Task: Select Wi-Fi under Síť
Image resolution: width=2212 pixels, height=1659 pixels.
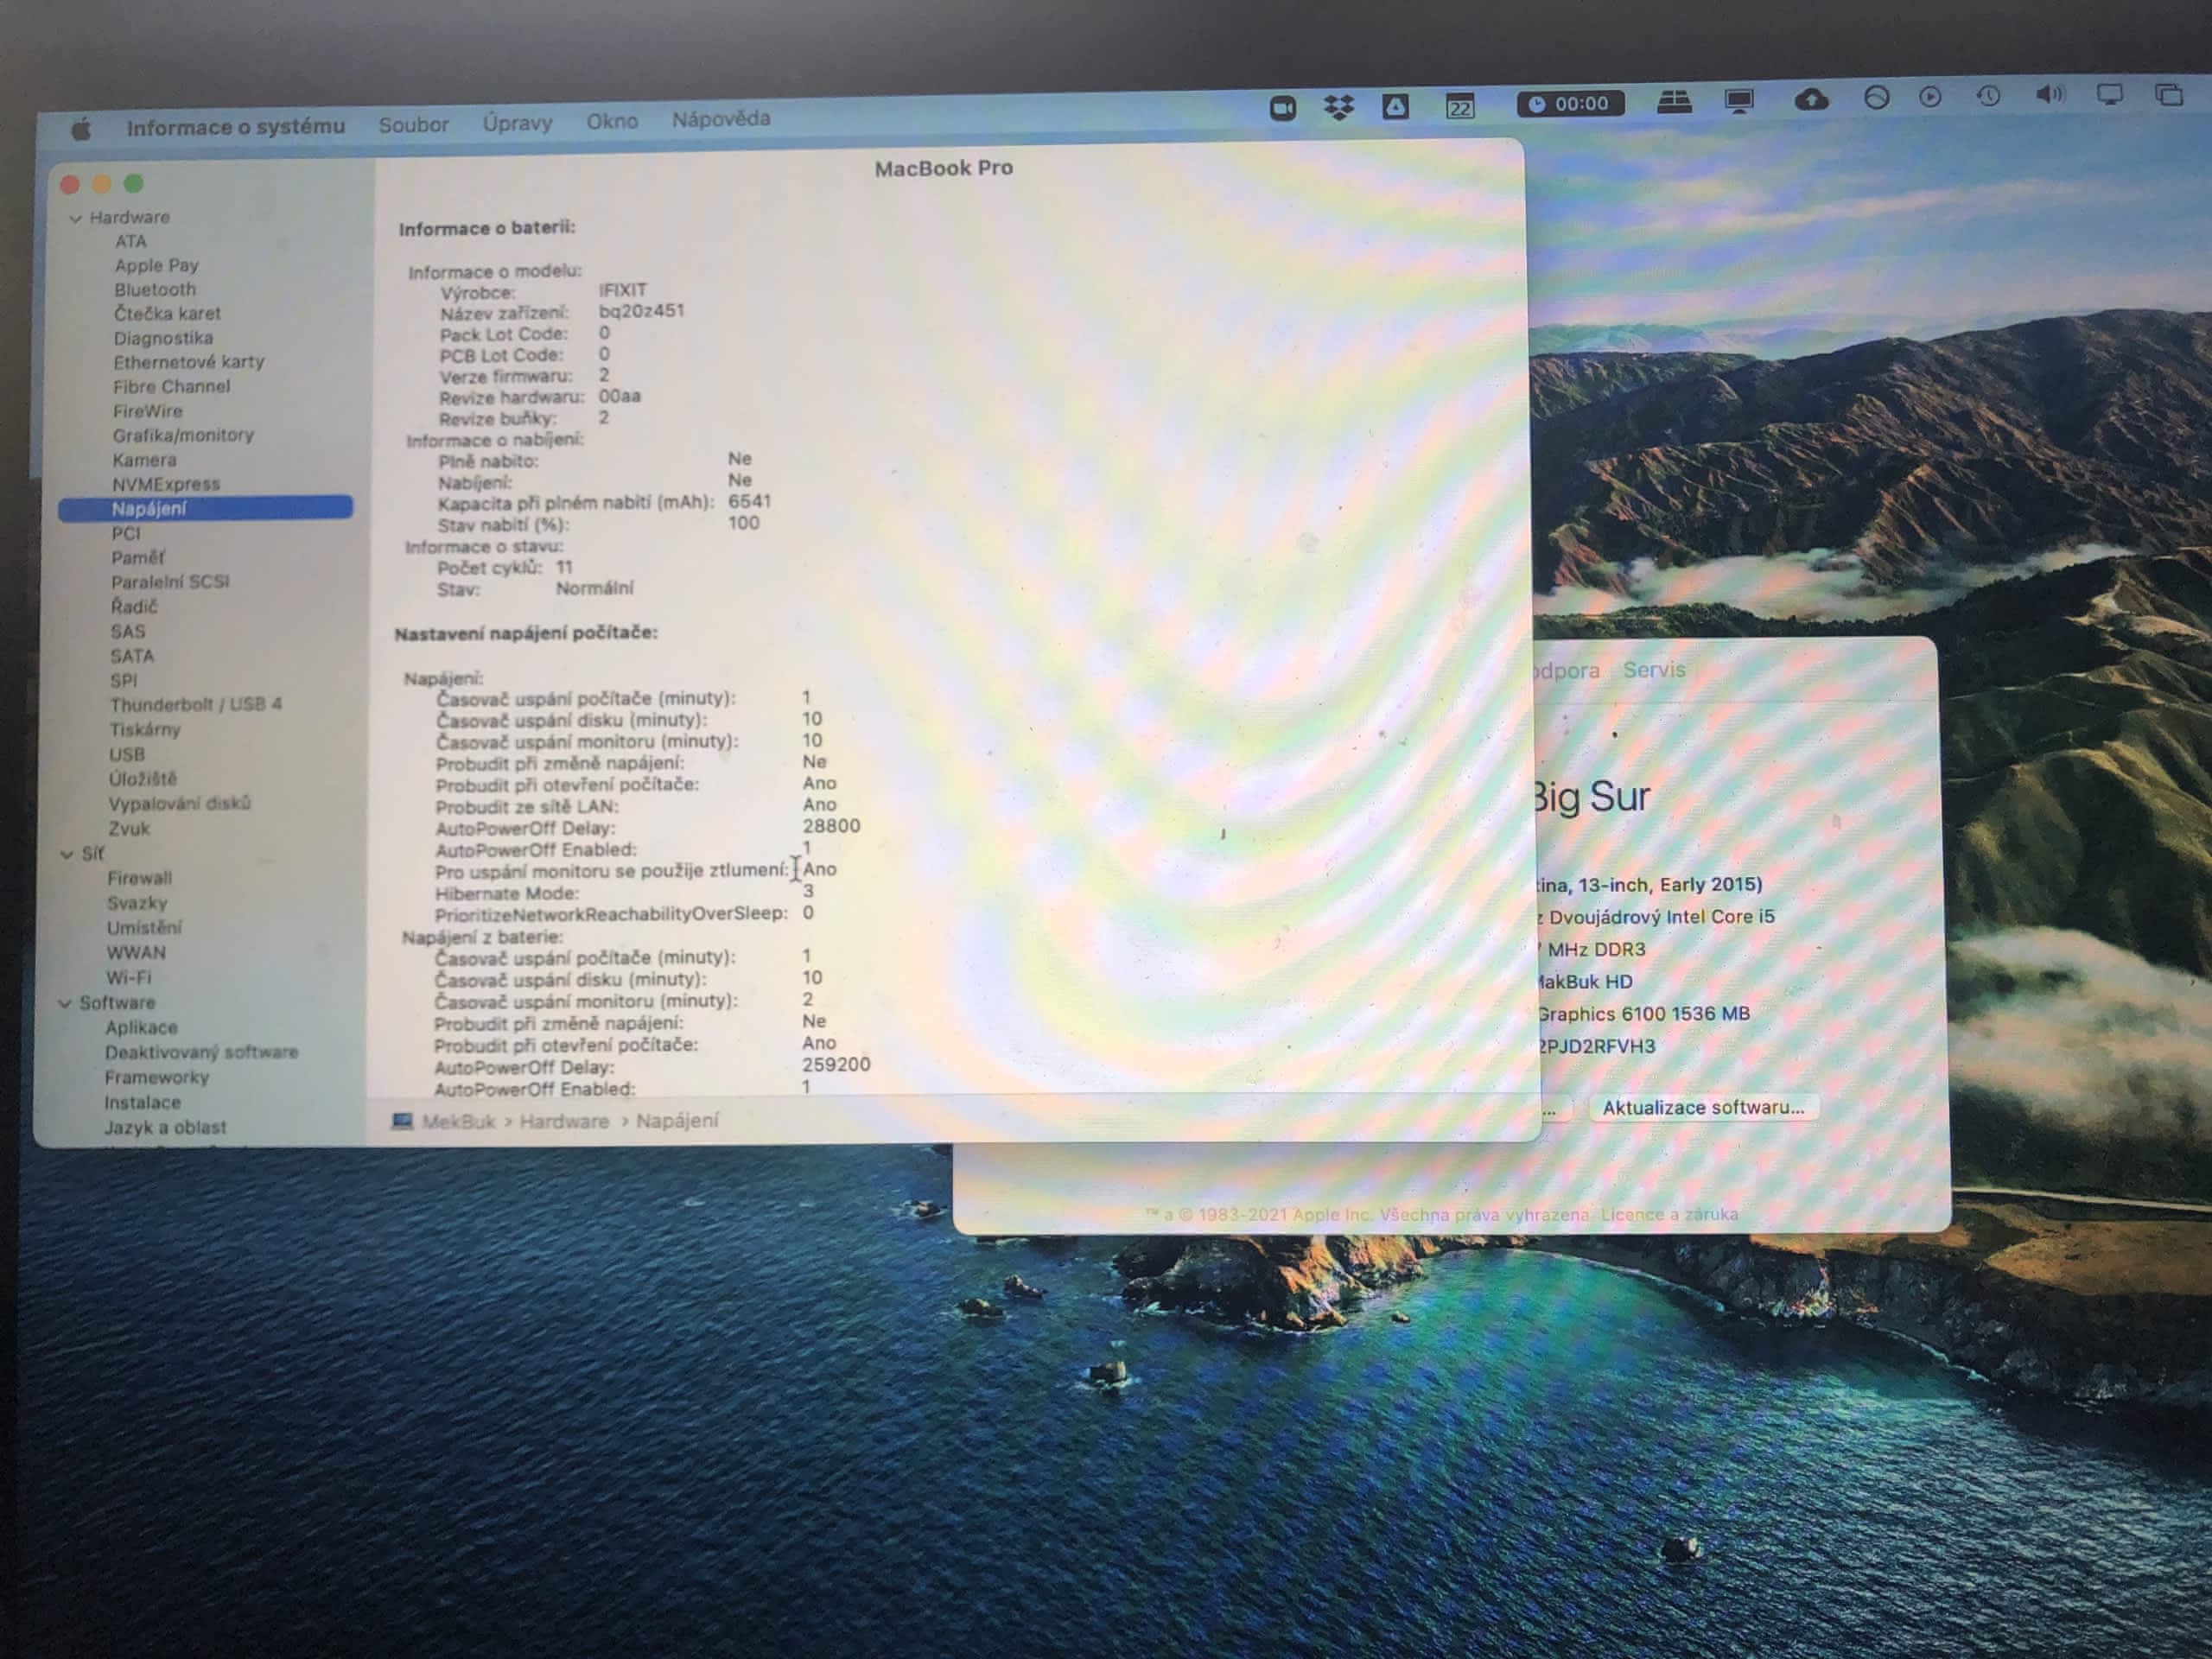Action: [x=129, y=977]
